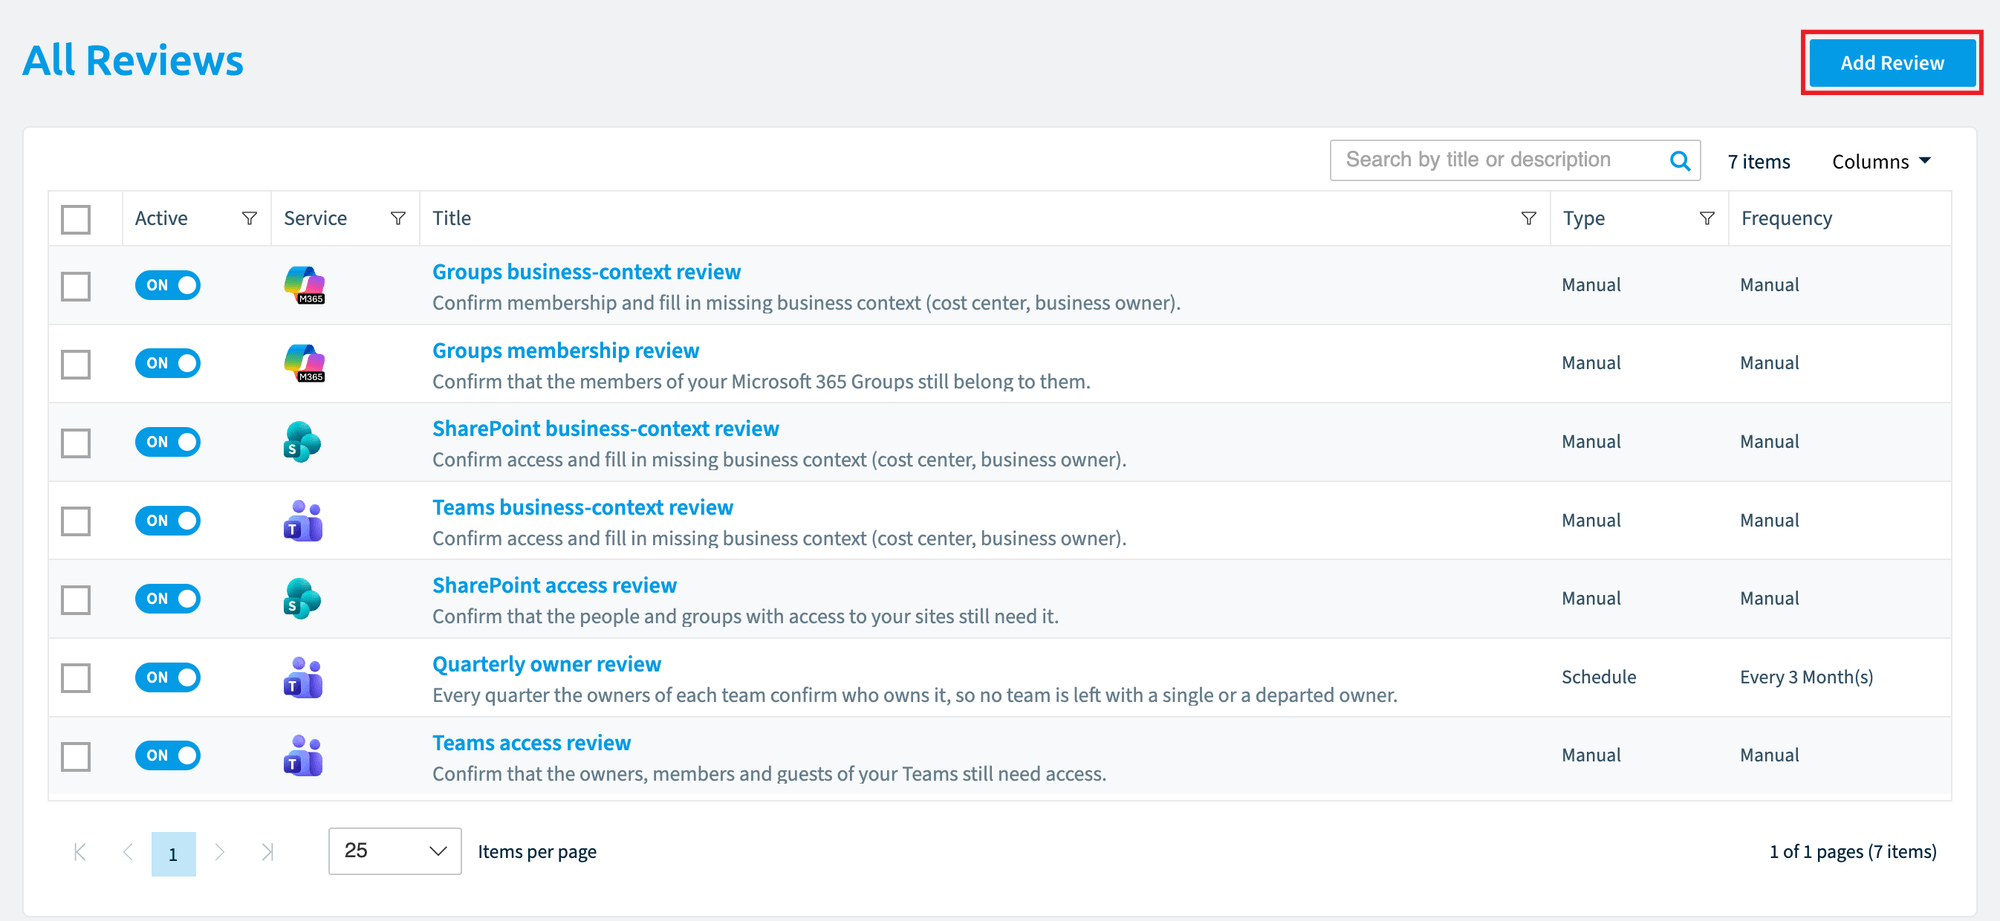Turn off the Groups business-context review toggle

click(x=168, y=285)
